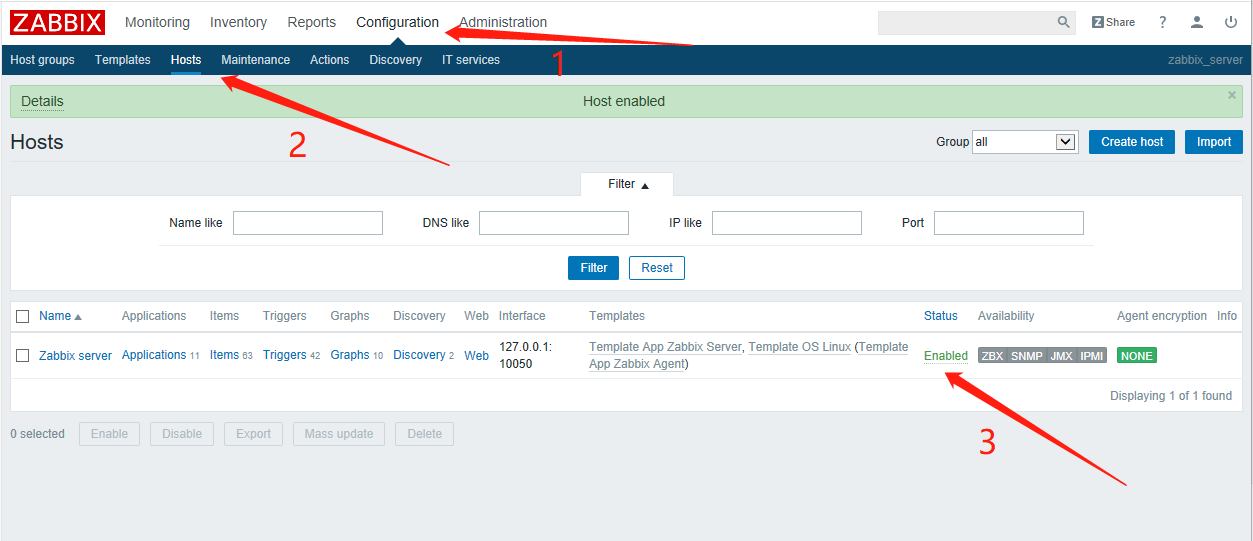Go to Maintenance submenu
1253x541 pixels.
click(255, 60)
